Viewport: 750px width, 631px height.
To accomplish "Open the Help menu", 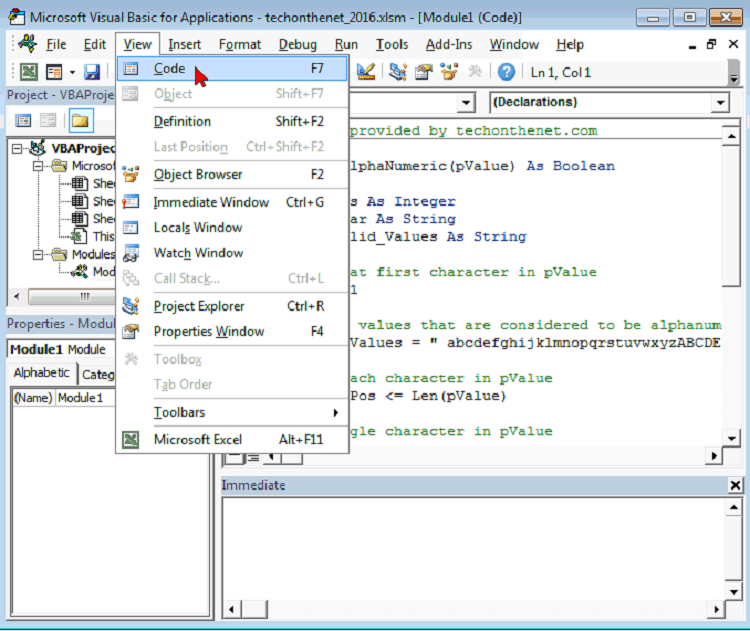I will [570, 44].
